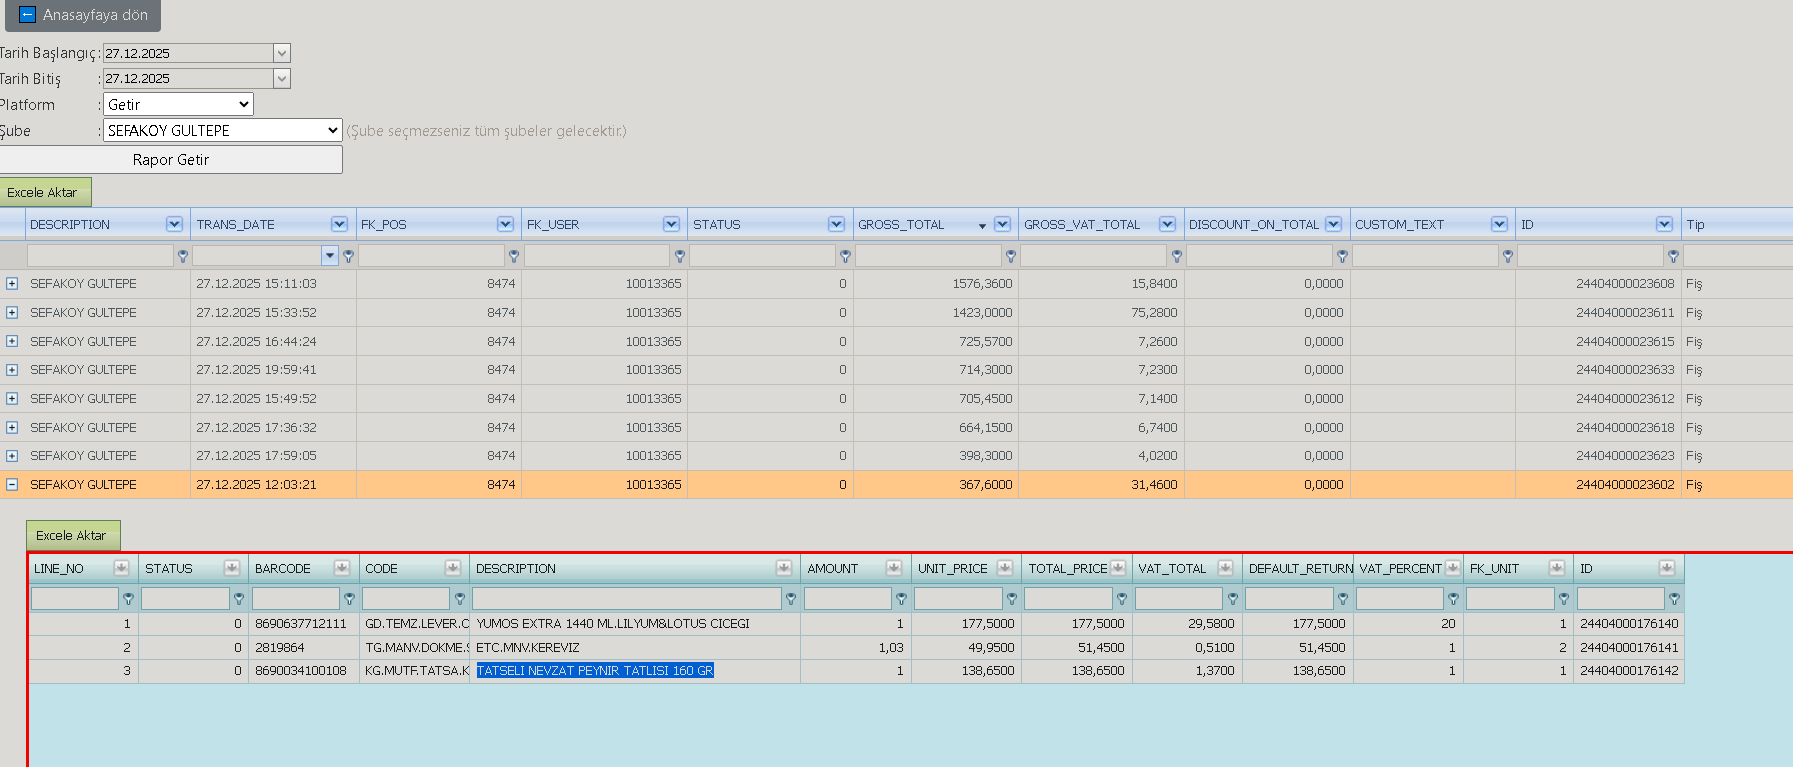Open the TRANS_DATE column header menu
Image resolution: width=1793 pixels, height=767 pixels.
click(339, 224)
